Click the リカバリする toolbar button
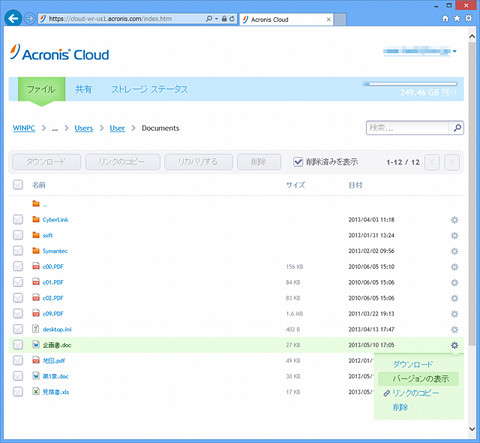 (x=198, y=162)
